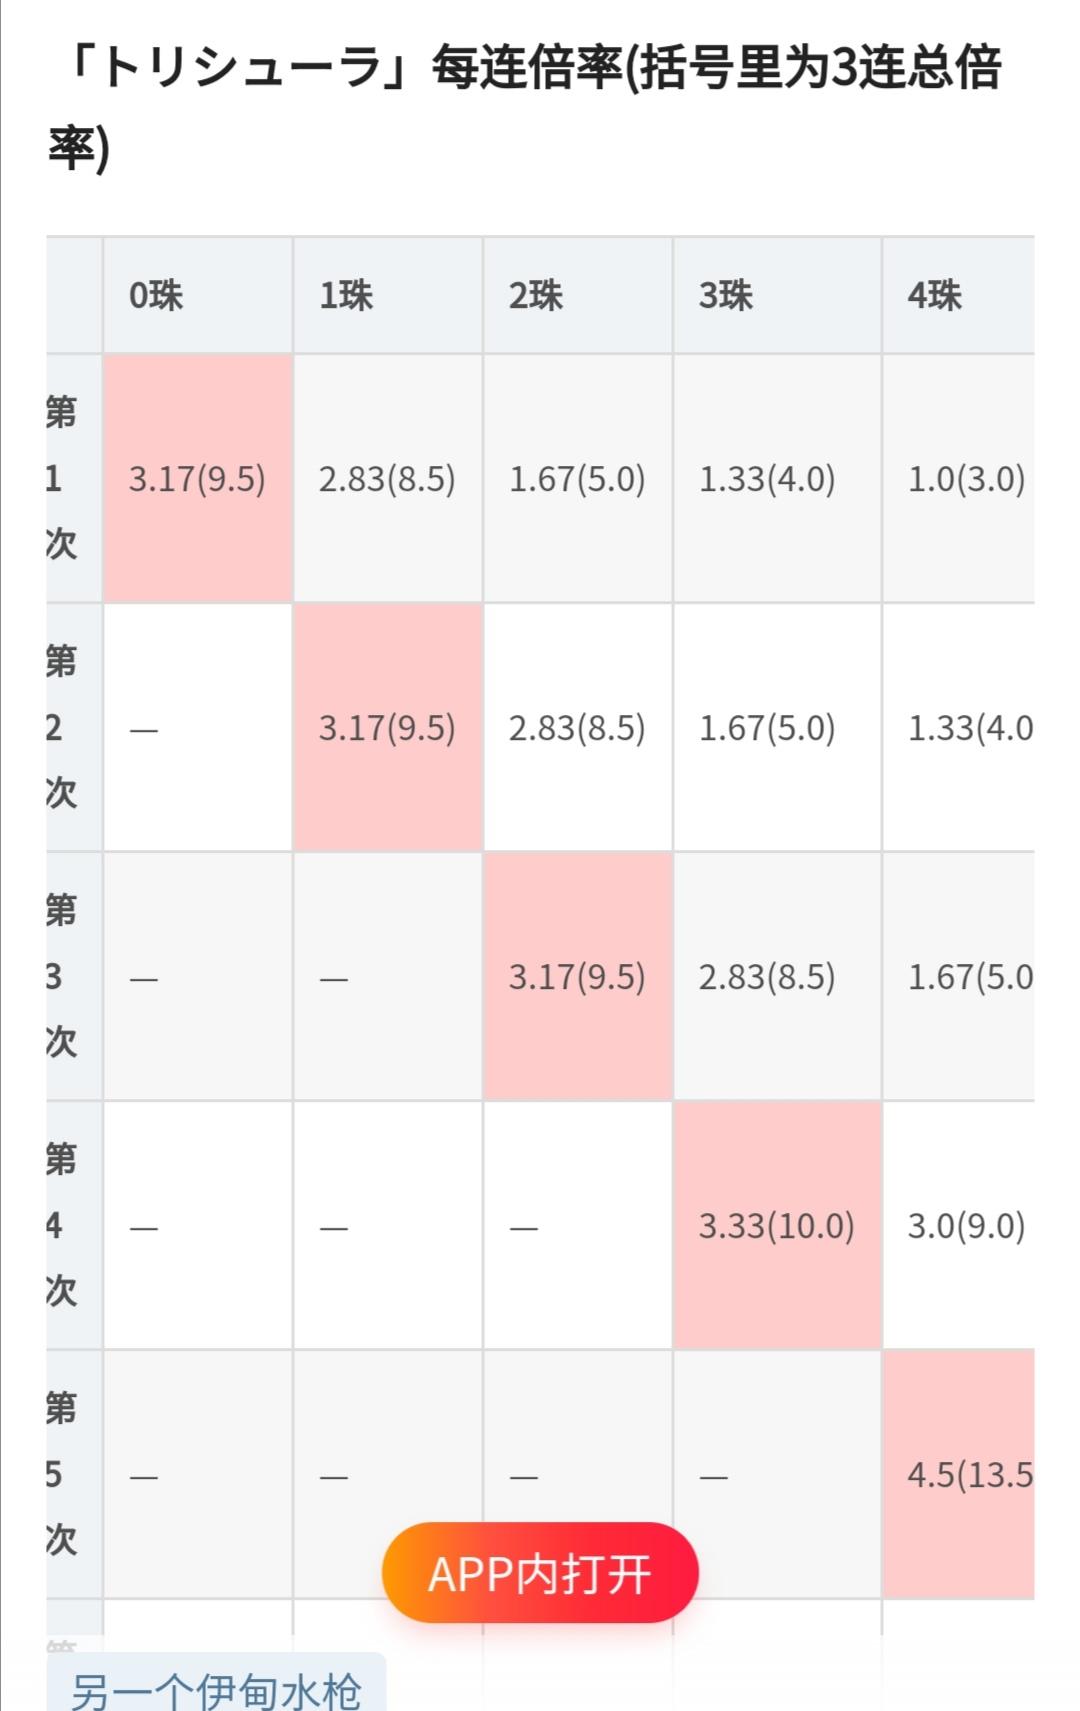Select the 4.5(13.5 highlighted cell

point(958,1474)
